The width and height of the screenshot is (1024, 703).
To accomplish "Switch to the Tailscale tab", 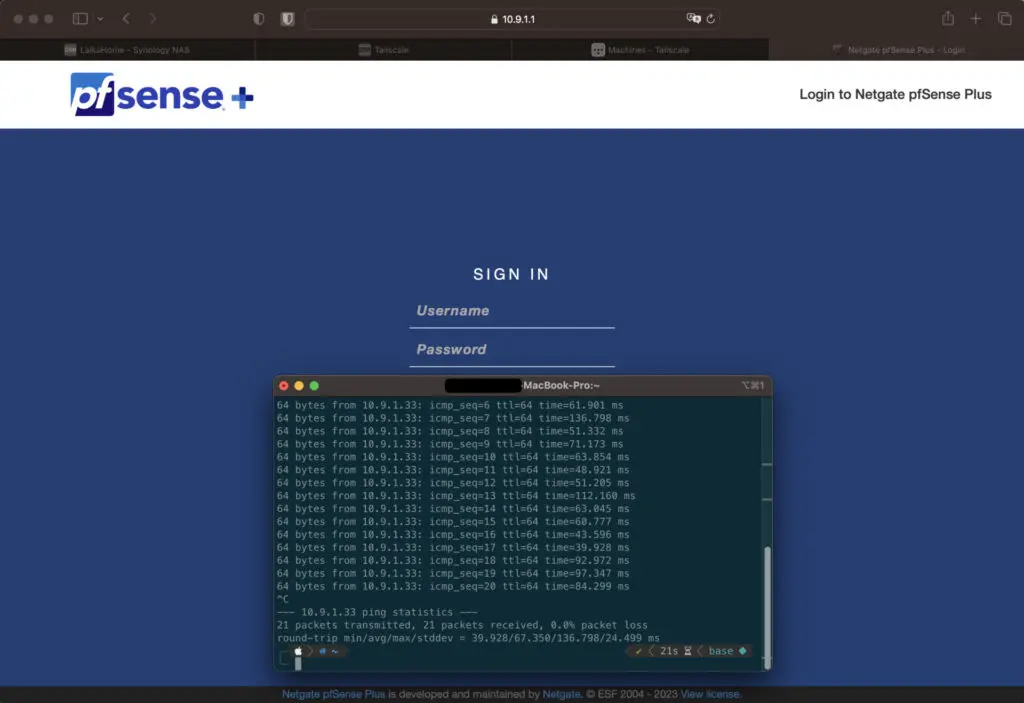I will [x=383, y=50].
